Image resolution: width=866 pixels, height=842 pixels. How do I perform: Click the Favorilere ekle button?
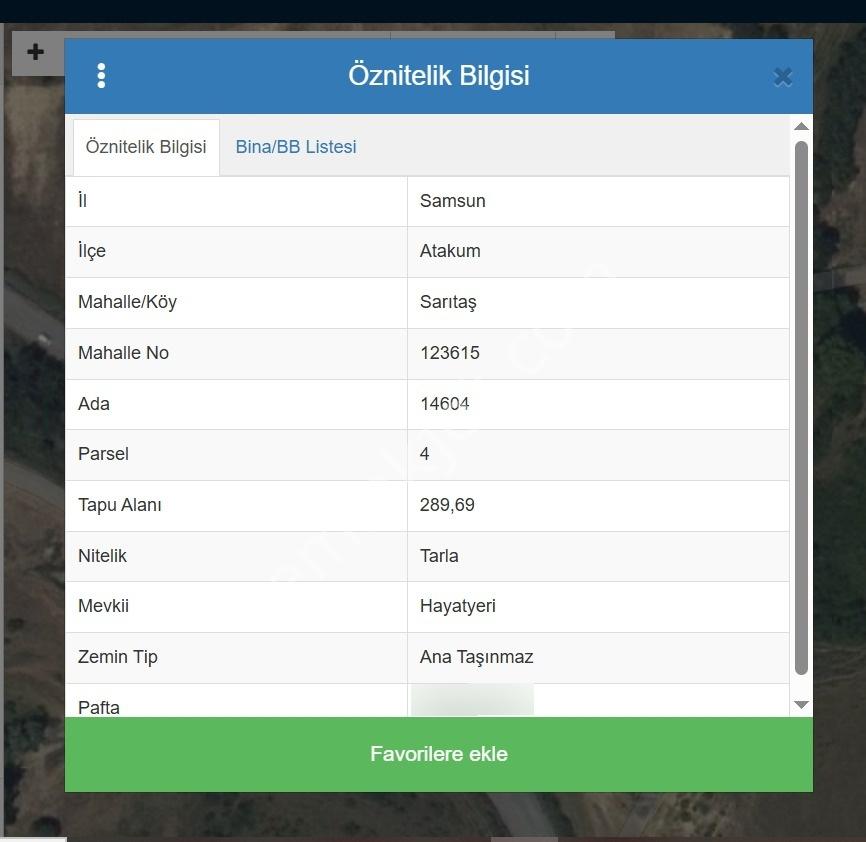pyautogui.click(x=439, y=754)
